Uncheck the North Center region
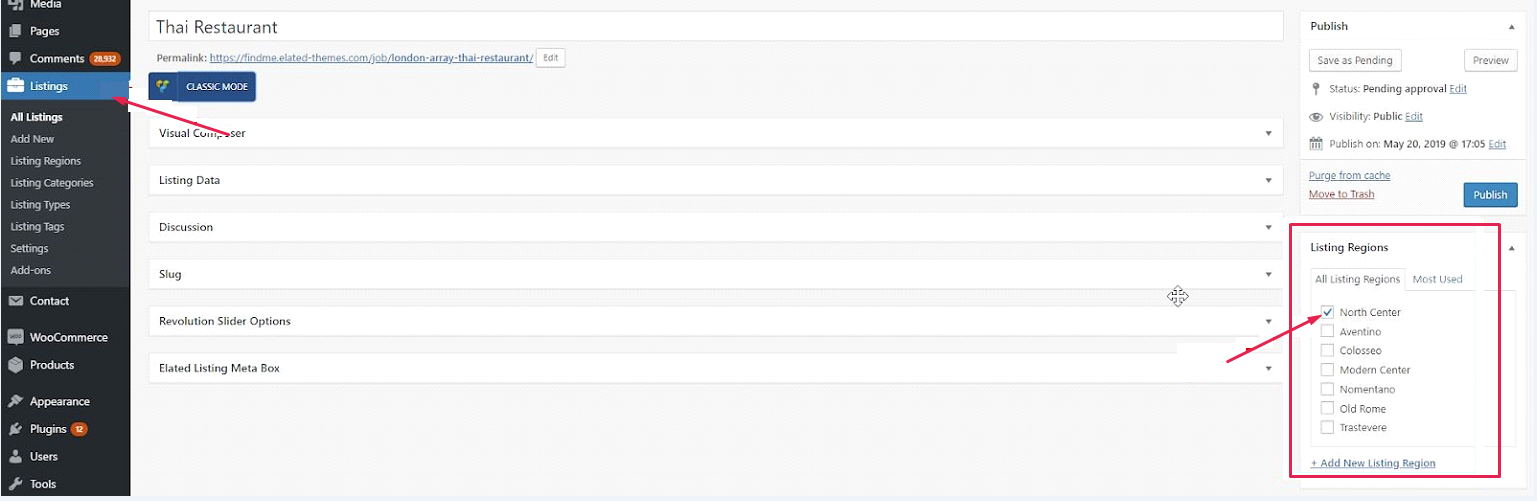The height and width of the screenshot is (501, 1537). tap(1327, 312)
